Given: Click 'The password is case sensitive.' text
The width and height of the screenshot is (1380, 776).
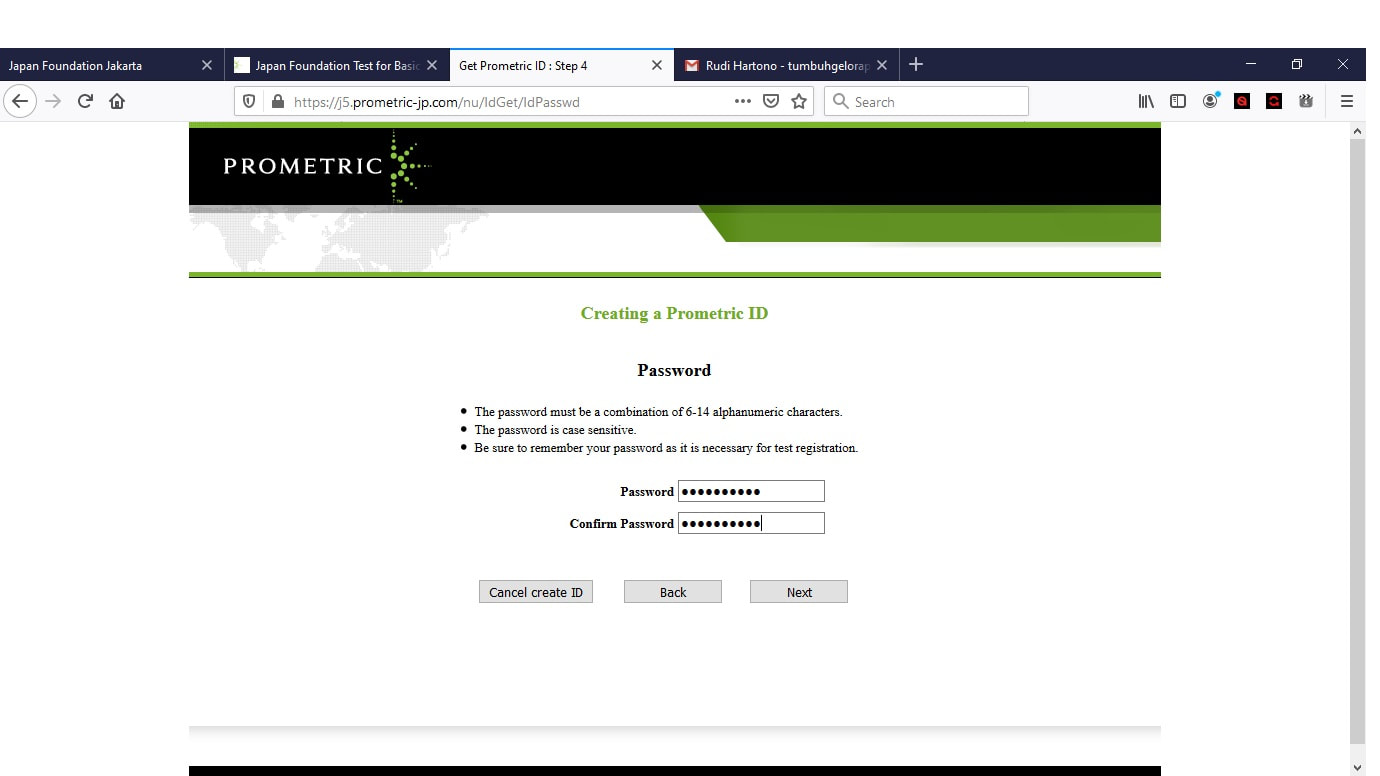Looking at the screenshot, I should click(x=555, y=430).
